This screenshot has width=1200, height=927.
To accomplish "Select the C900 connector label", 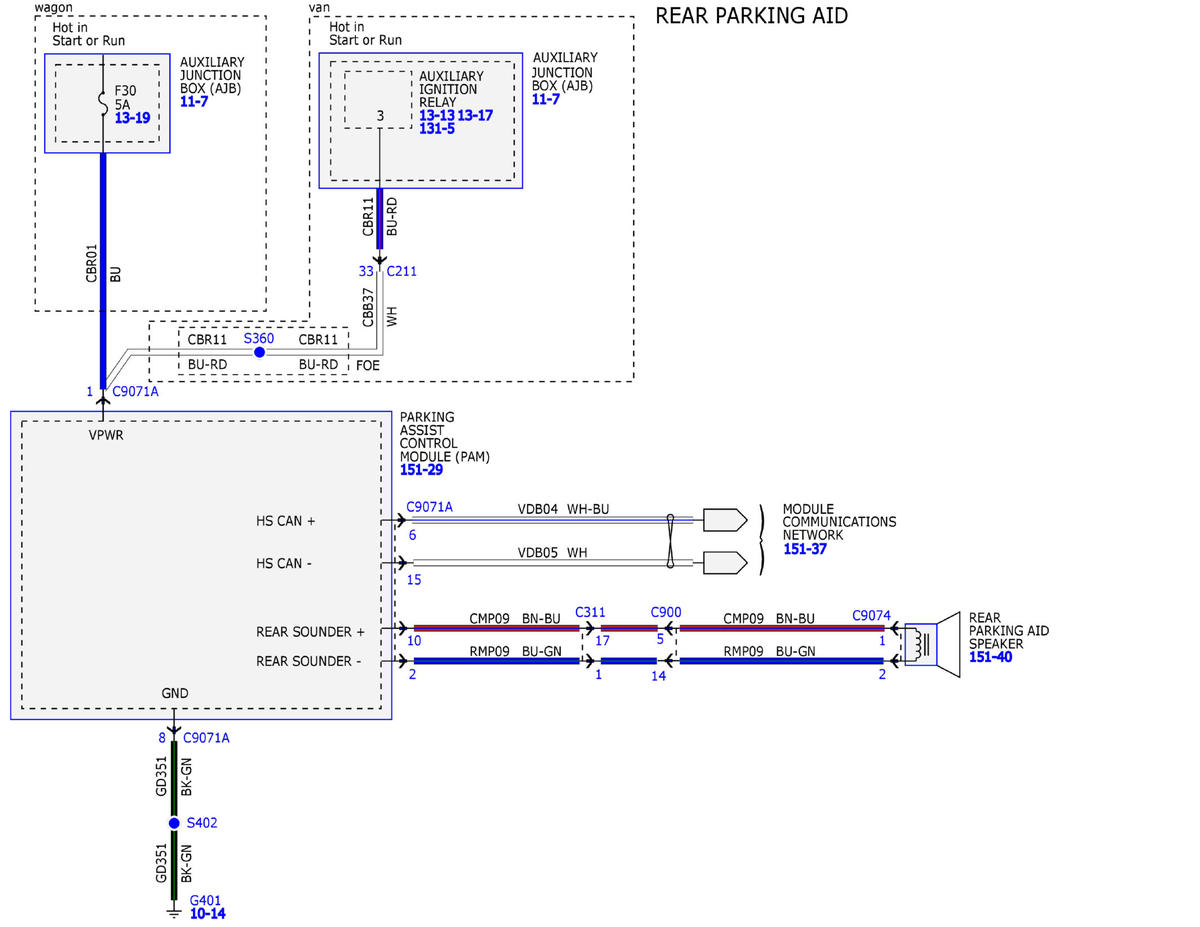I will tap(666, 612).
